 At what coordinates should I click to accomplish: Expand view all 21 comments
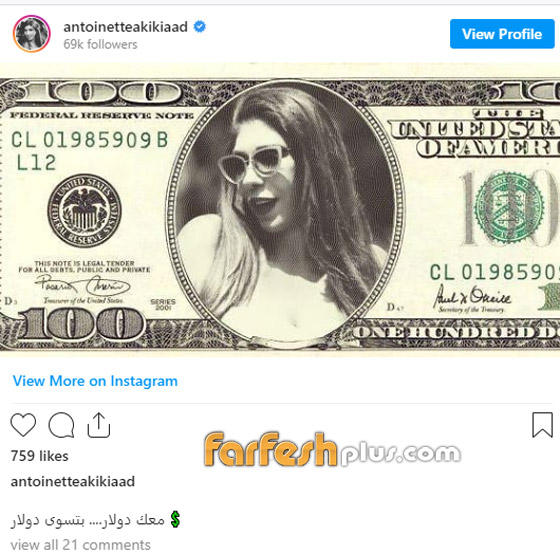[80, 545]
